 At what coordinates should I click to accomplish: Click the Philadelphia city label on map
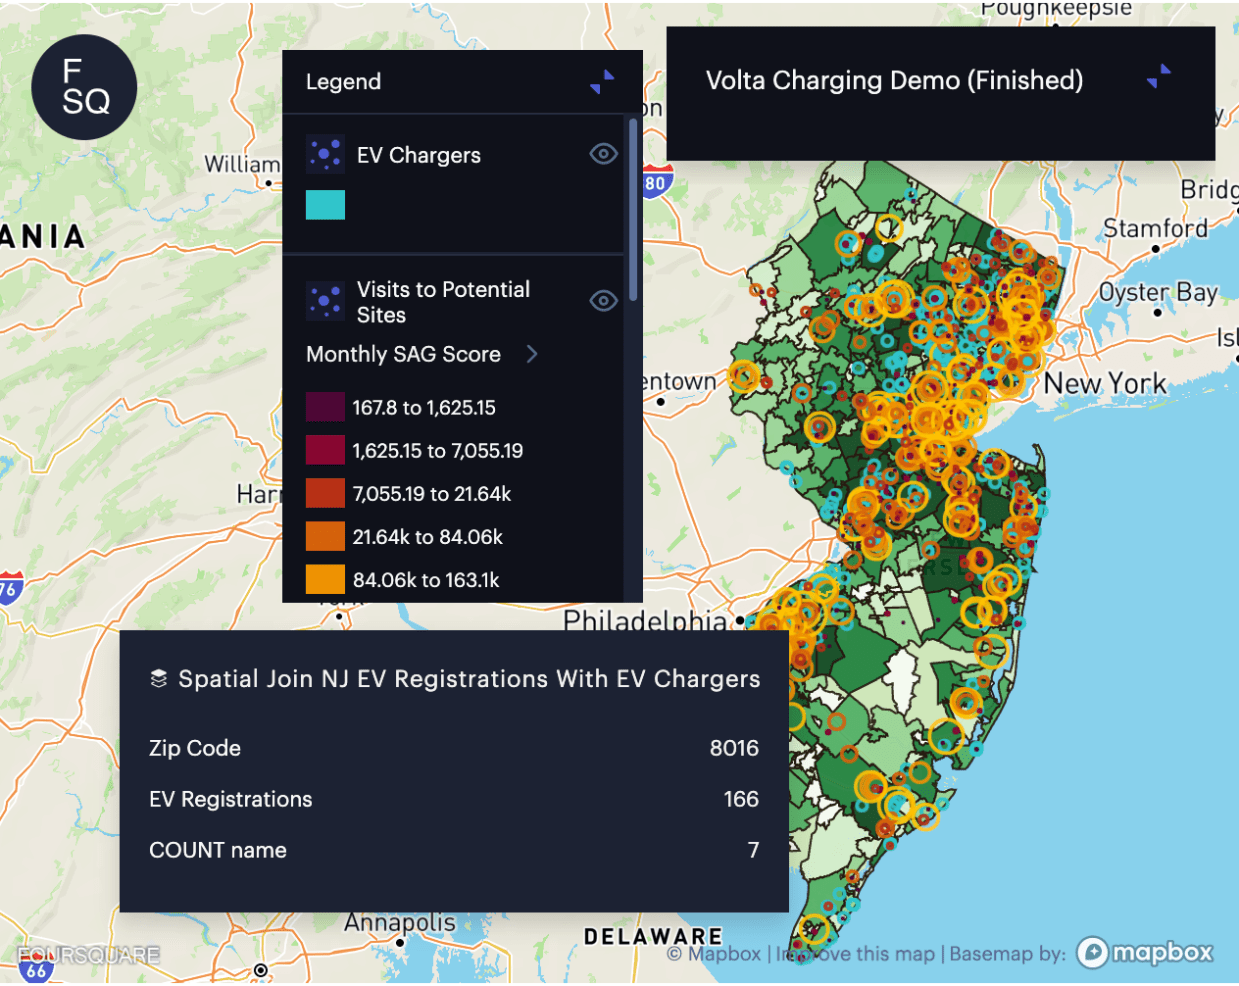pos(645,620)
